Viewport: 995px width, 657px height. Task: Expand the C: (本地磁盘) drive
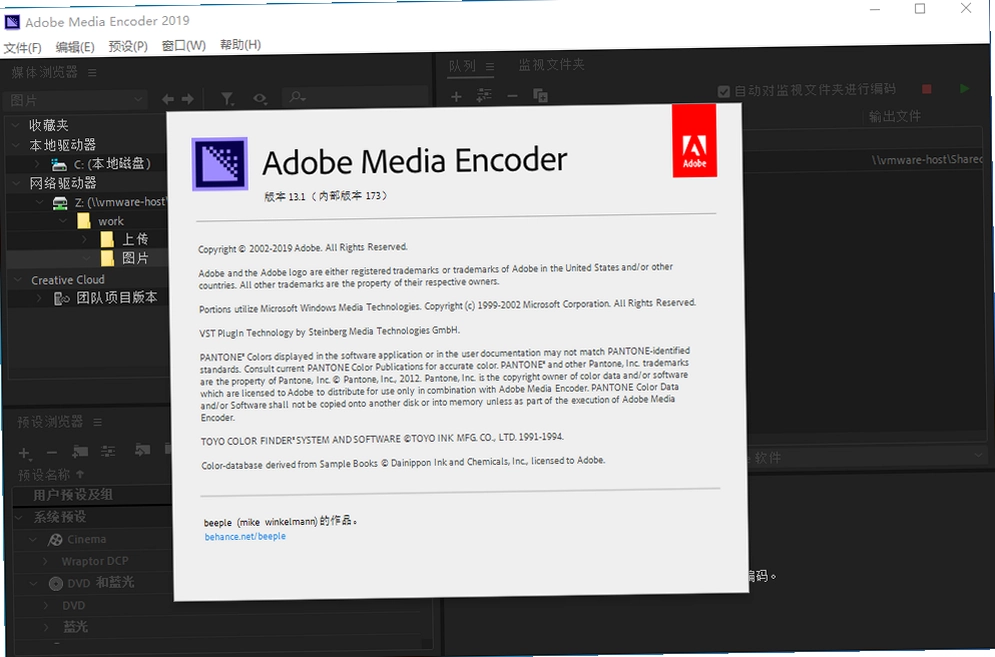[x=37, y=164]
